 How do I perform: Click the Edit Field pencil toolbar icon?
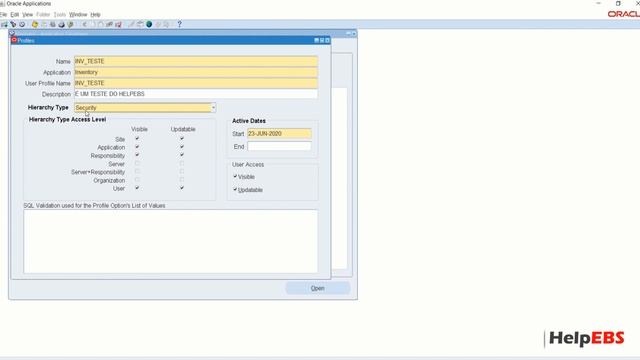131,24
